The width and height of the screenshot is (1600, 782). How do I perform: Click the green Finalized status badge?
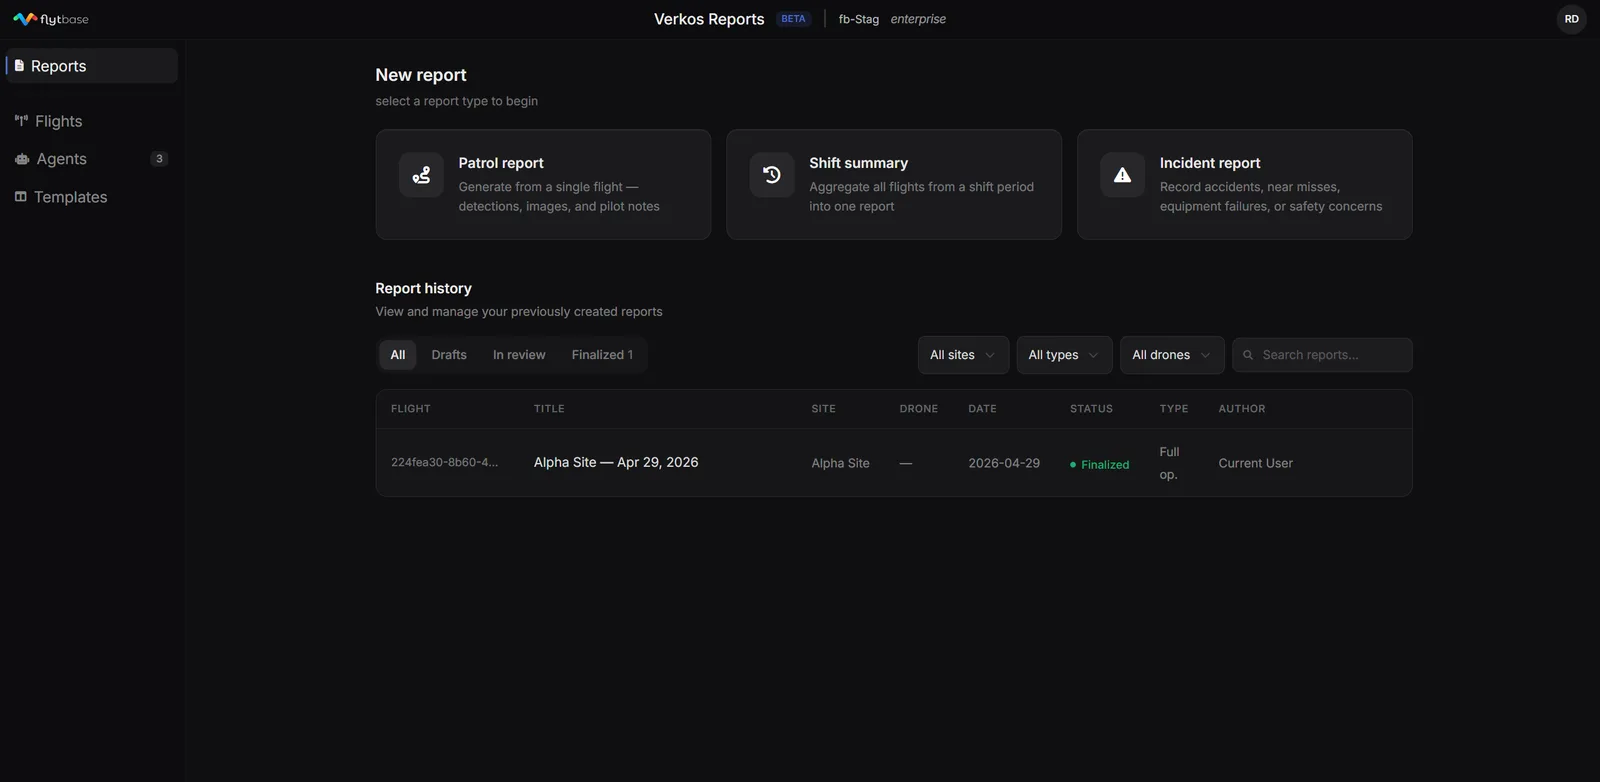tap(1100, 464)
